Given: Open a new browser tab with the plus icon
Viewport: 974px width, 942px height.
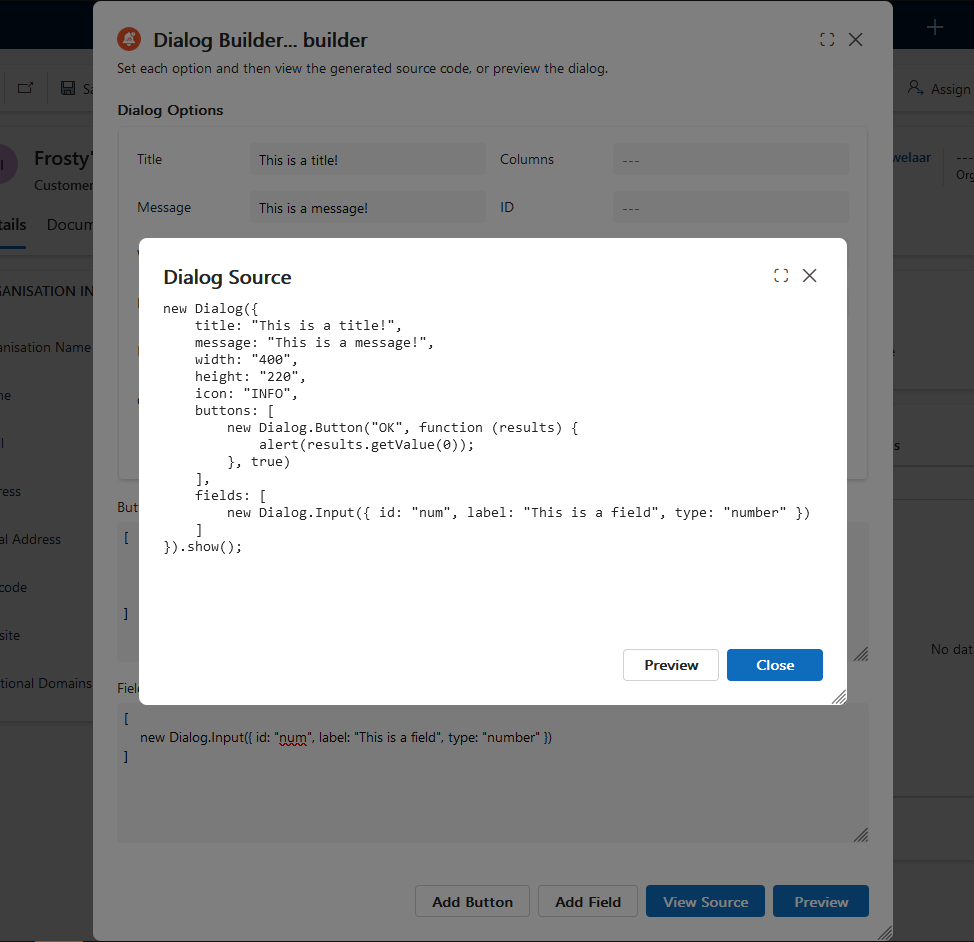Looking at the screenshot, I should click(x=934, y=27).
